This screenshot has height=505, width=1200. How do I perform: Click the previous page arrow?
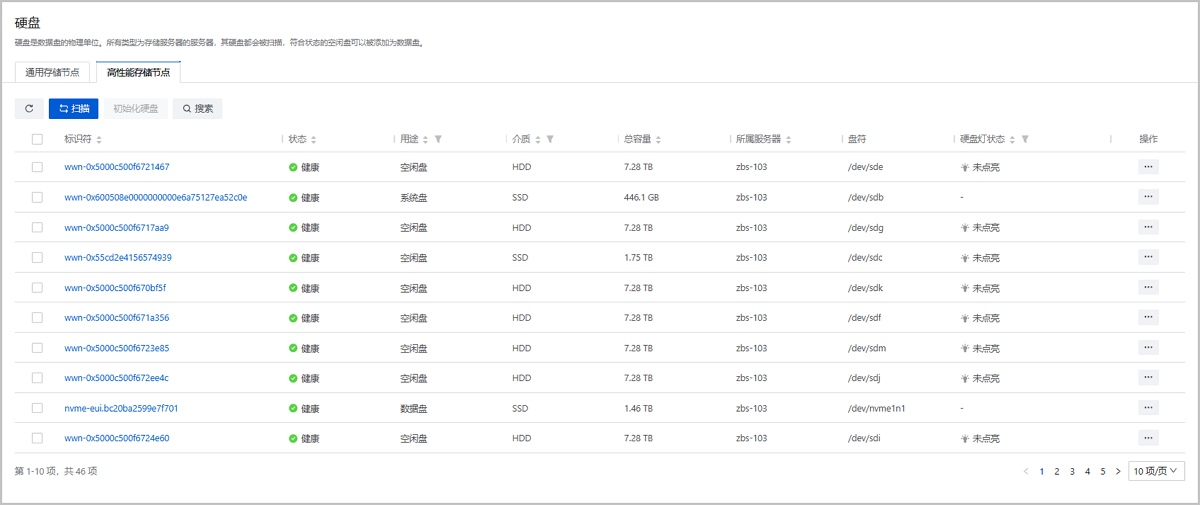pyautogui.click(x=1026, y=470)
